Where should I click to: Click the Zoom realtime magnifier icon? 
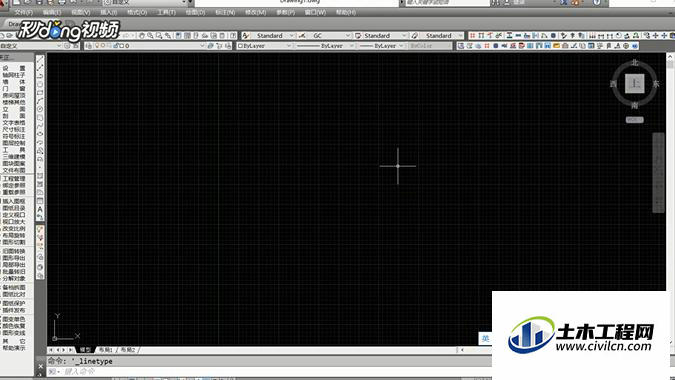click(x=150, y=36)
